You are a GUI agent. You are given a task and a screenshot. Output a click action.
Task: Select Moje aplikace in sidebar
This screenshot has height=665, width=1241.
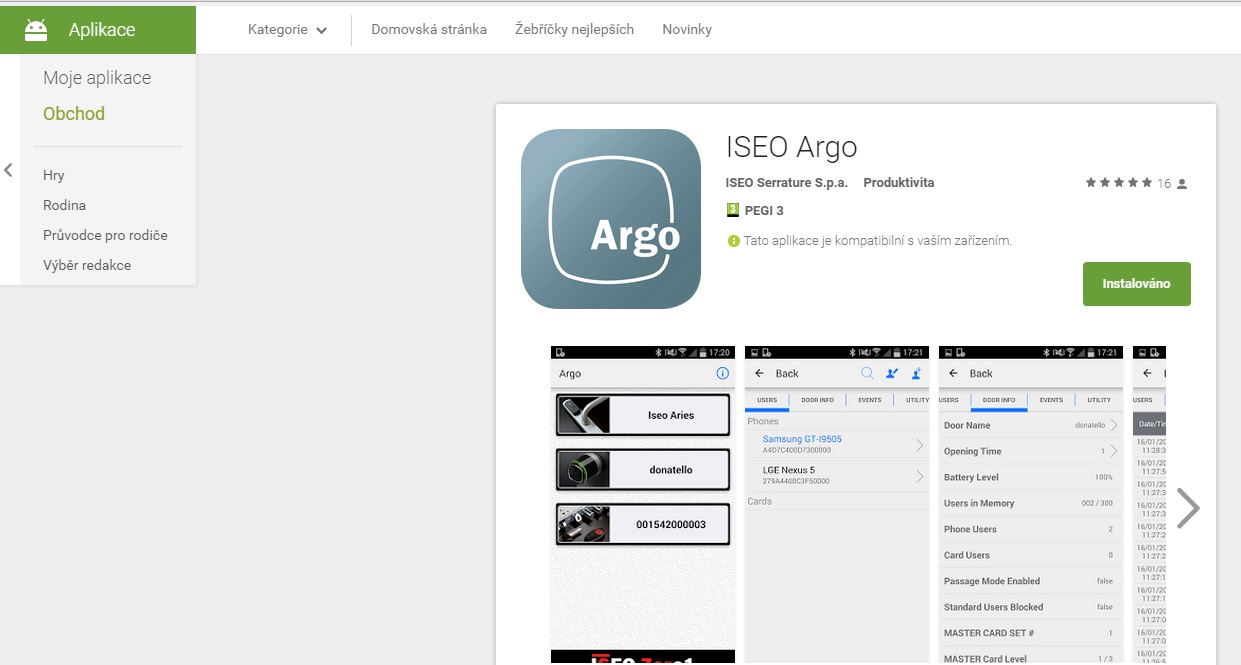pos(97,78)
